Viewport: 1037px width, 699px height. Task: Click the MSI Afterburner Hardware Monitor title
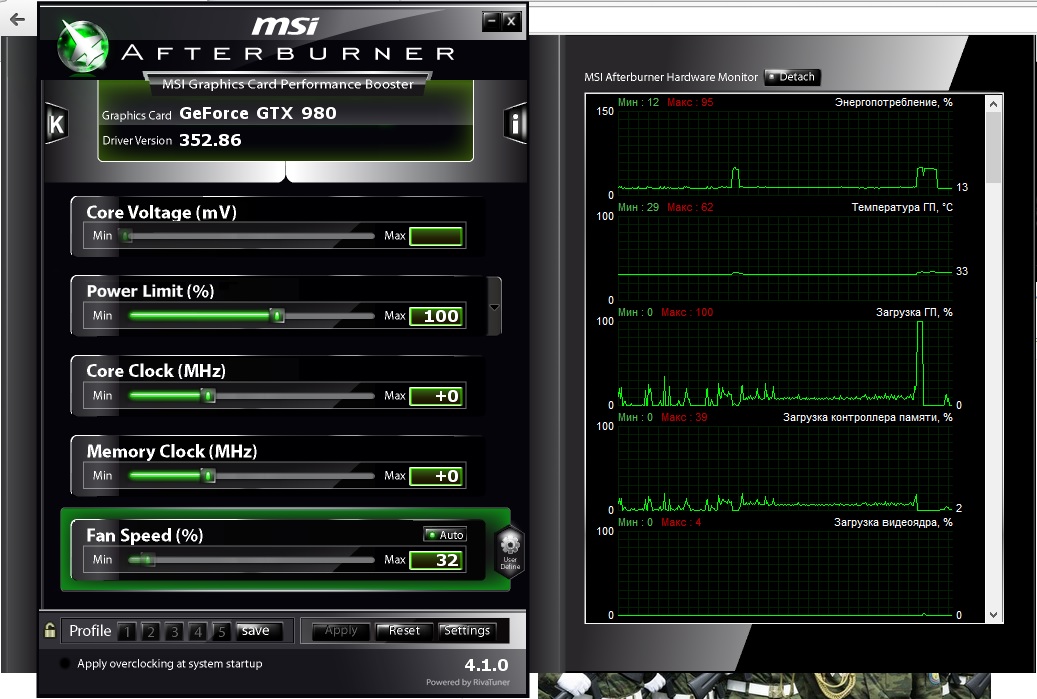coord(671,77)
